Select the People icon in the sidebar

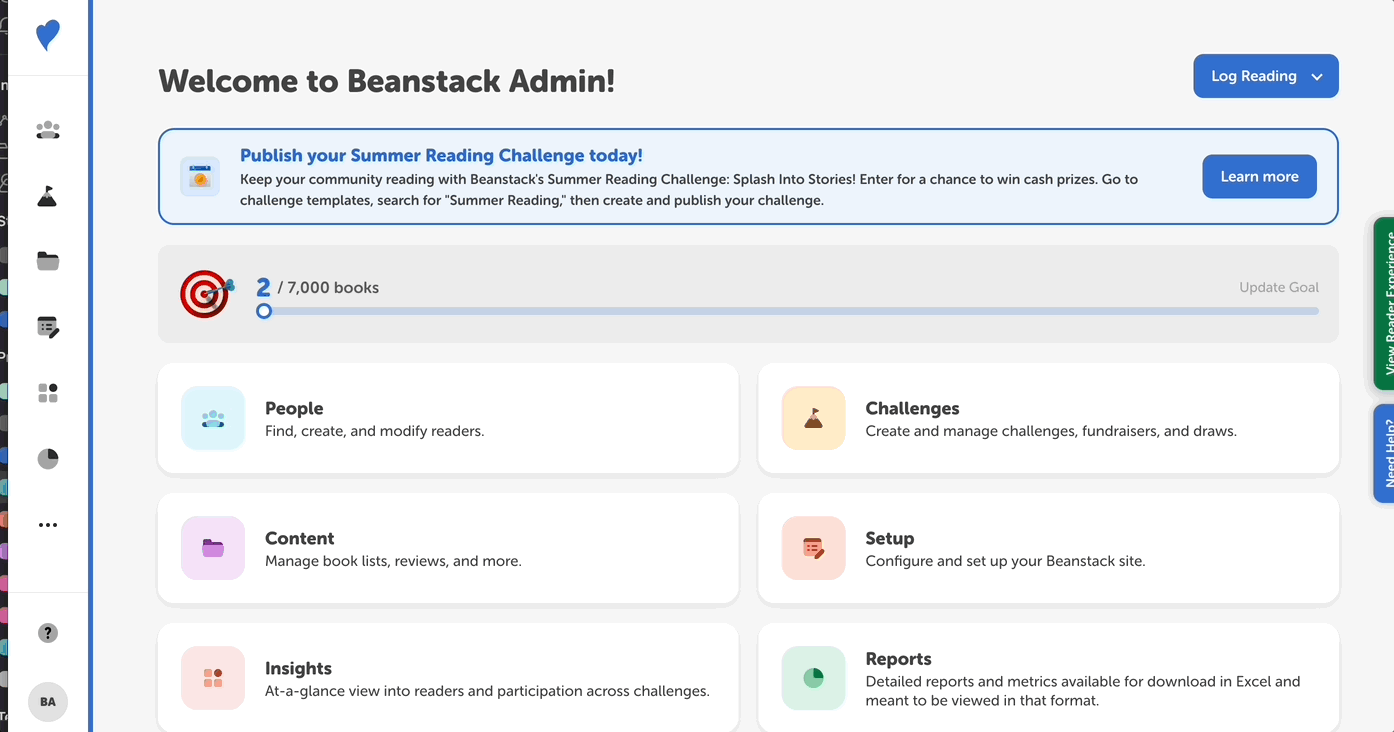click(47, 129)
